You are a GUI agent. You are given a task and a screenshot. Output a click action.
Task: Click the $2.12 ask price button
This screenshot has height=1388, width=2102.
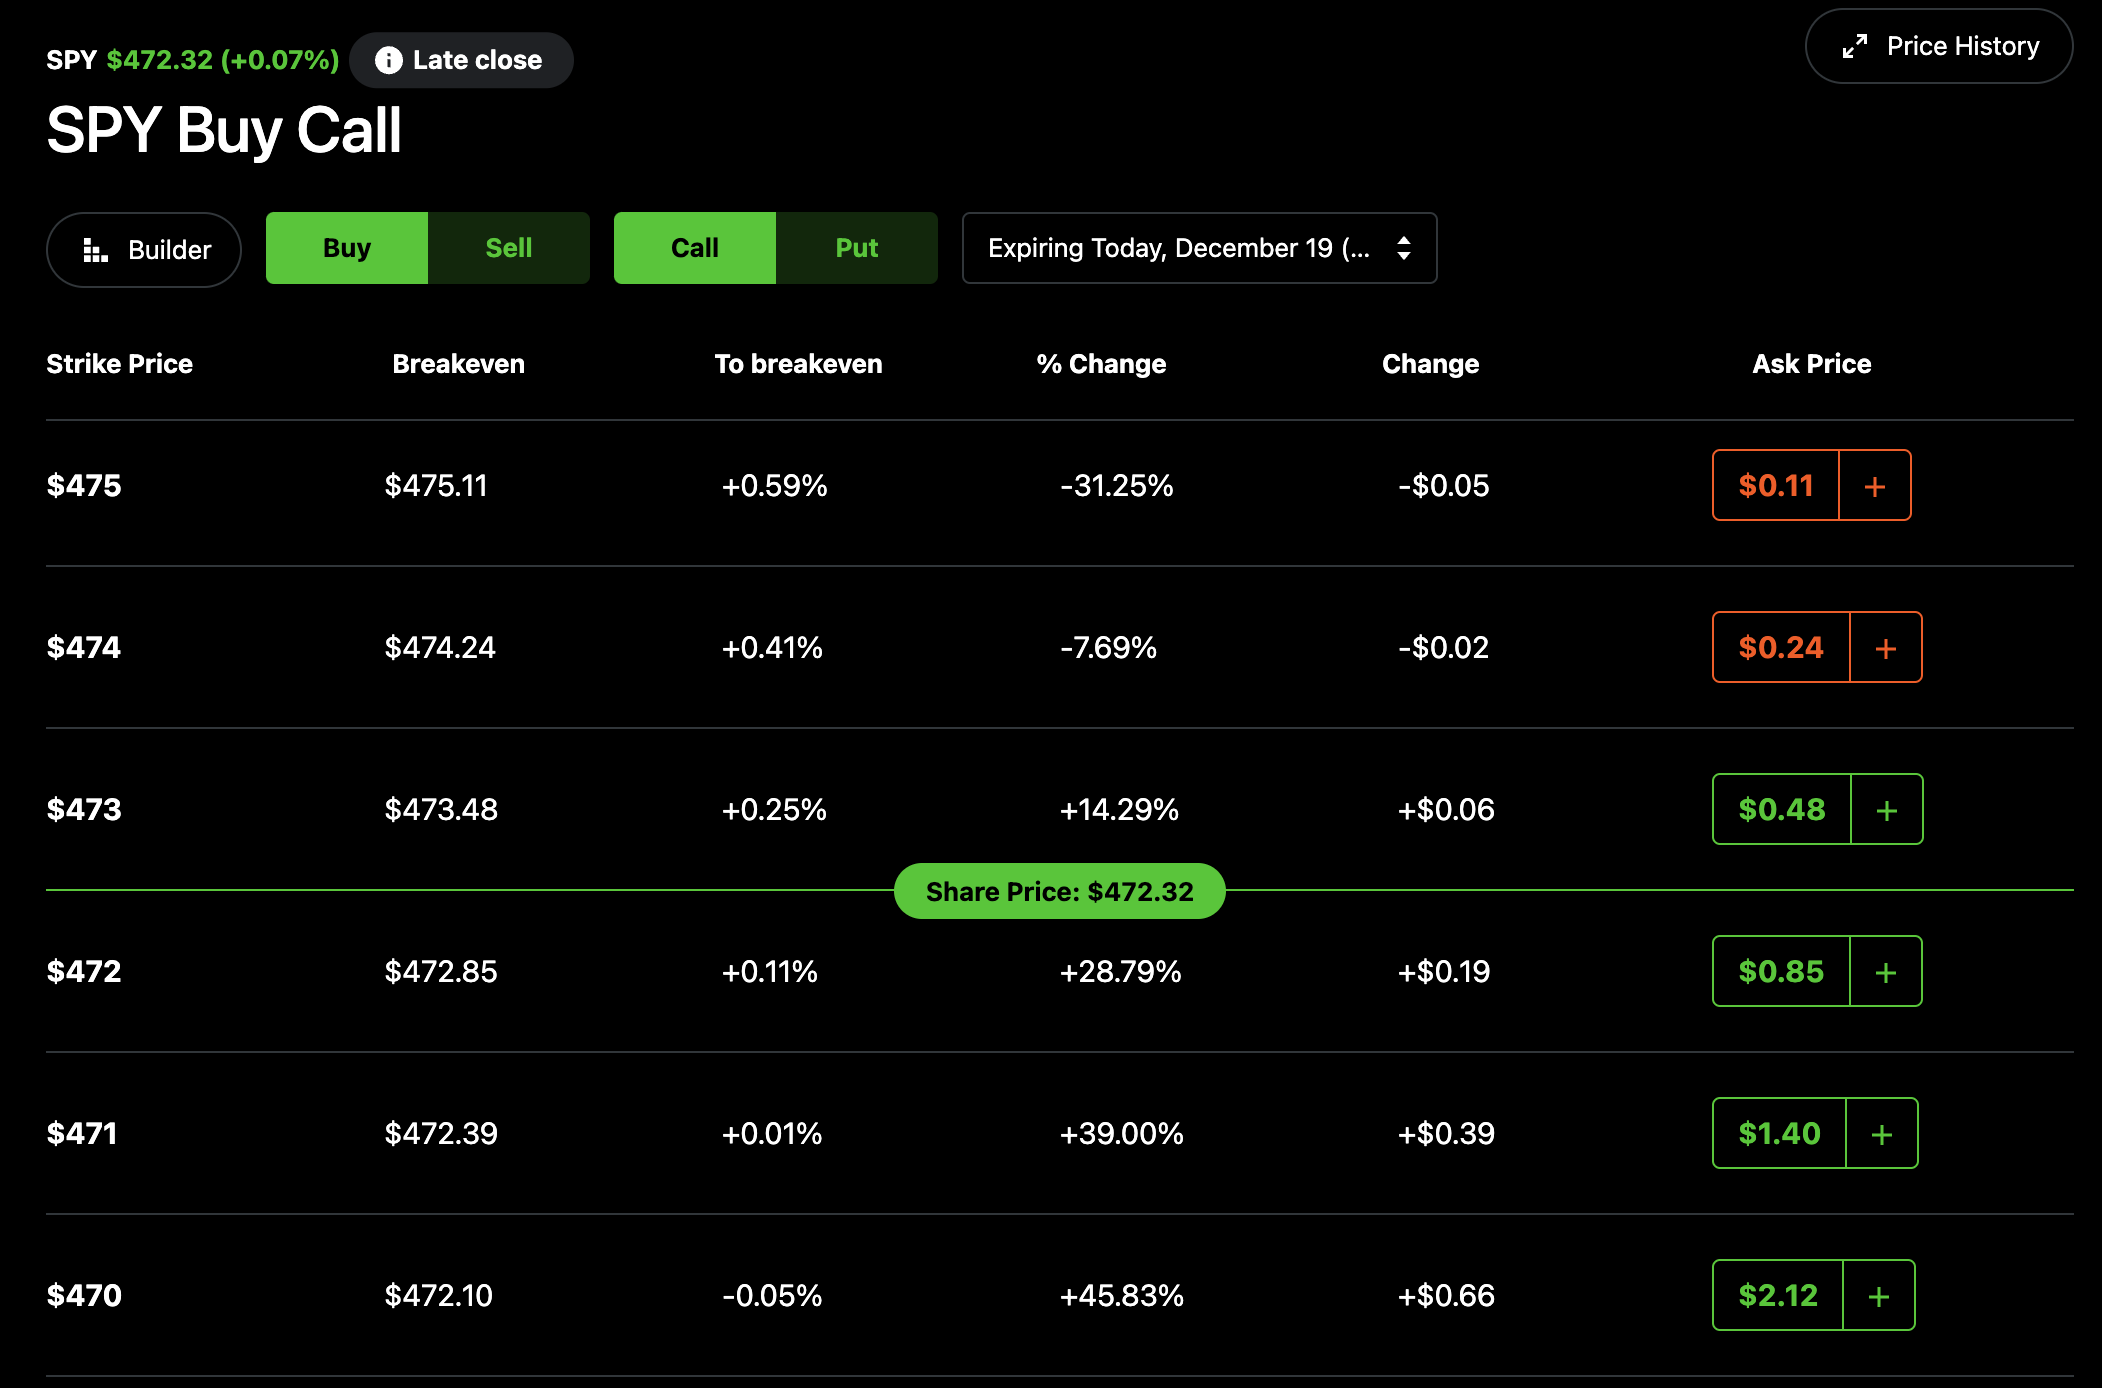pos(1778,1296)
